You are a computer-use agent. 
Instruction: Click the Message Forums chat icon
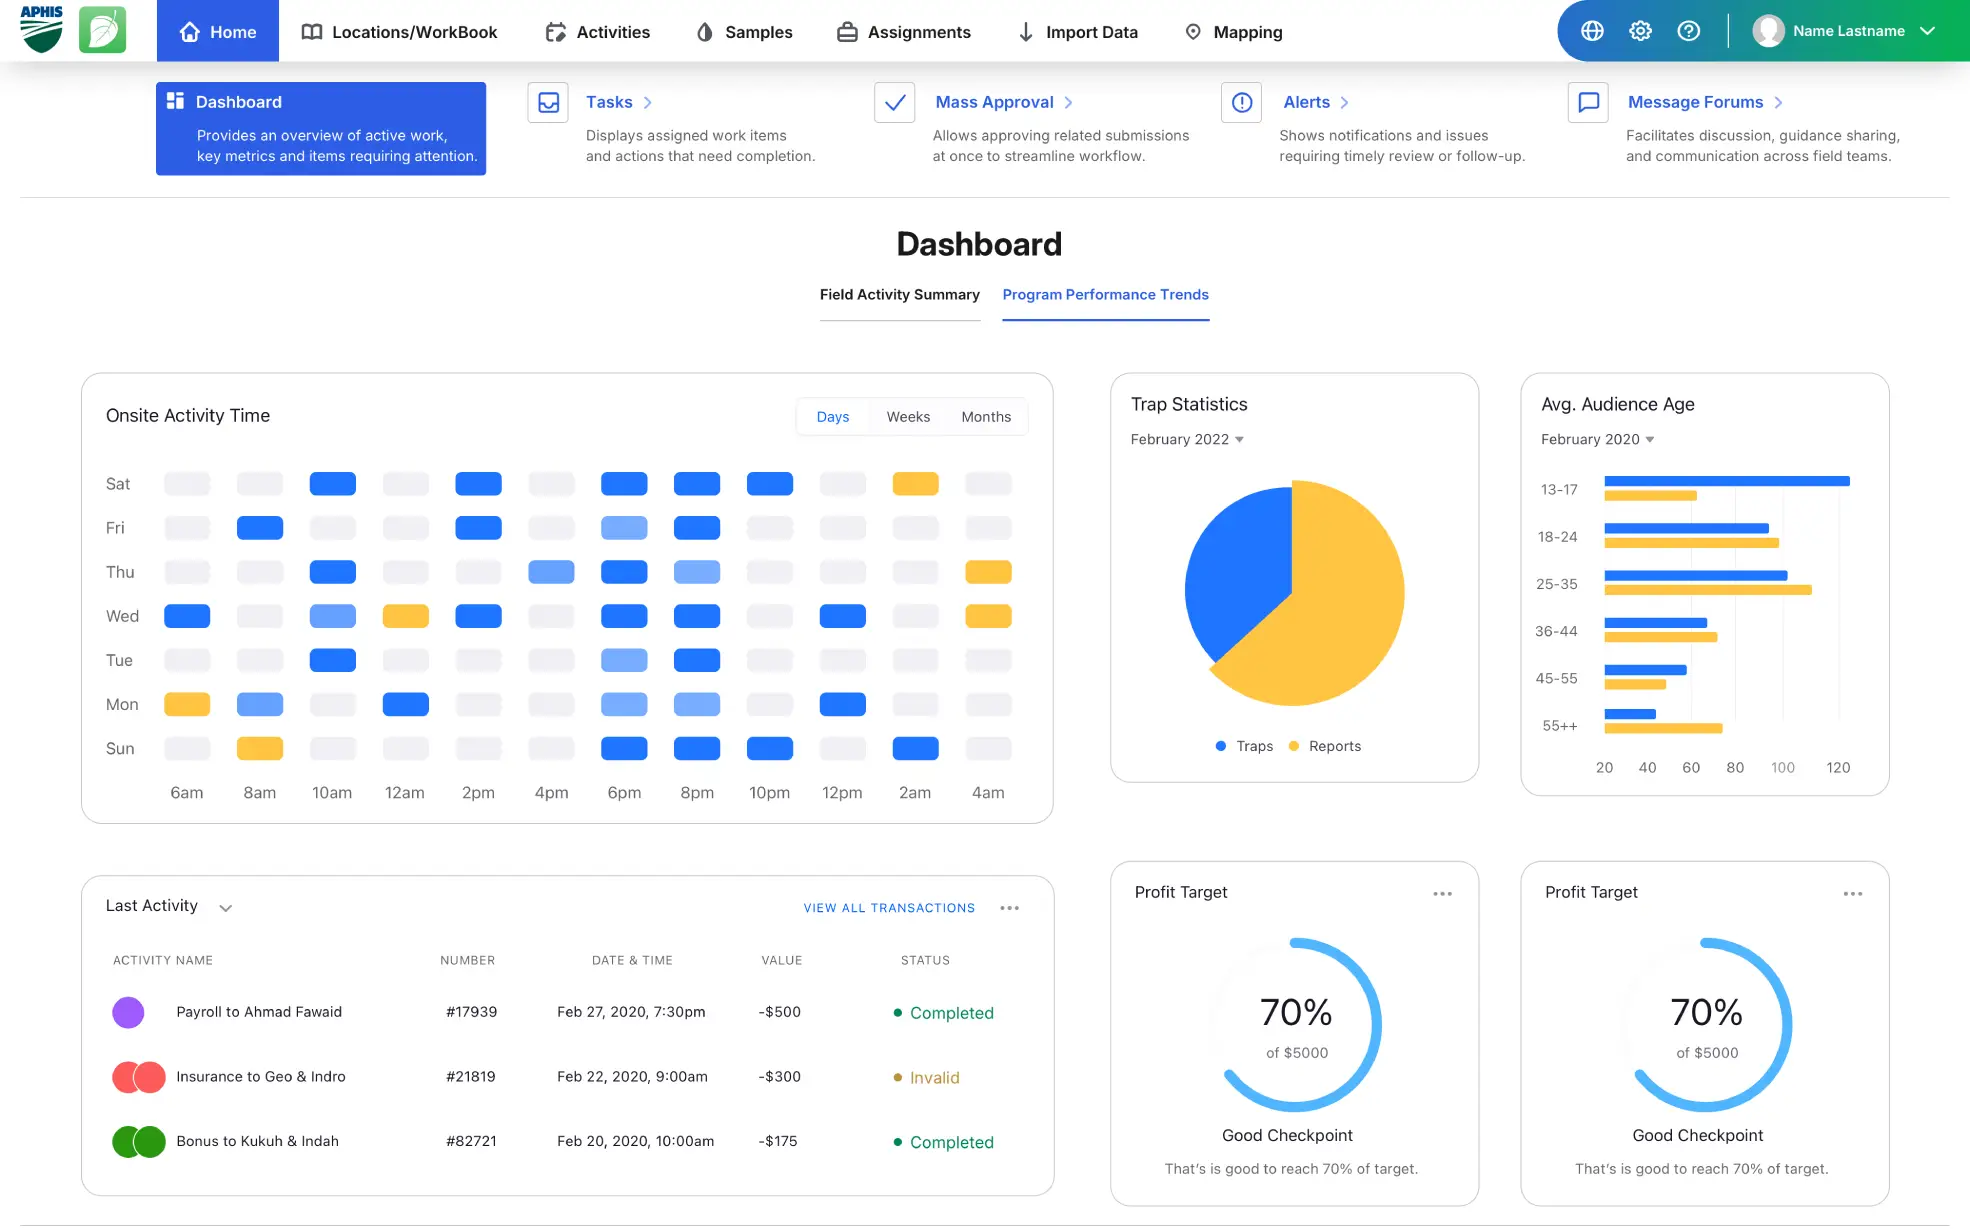pos(1588,102)
